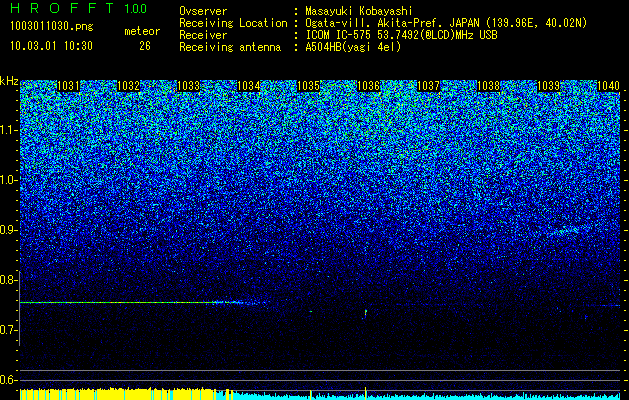
Task: Click the meteor echo blip below the 1036 marker
Action: (365, 313)
